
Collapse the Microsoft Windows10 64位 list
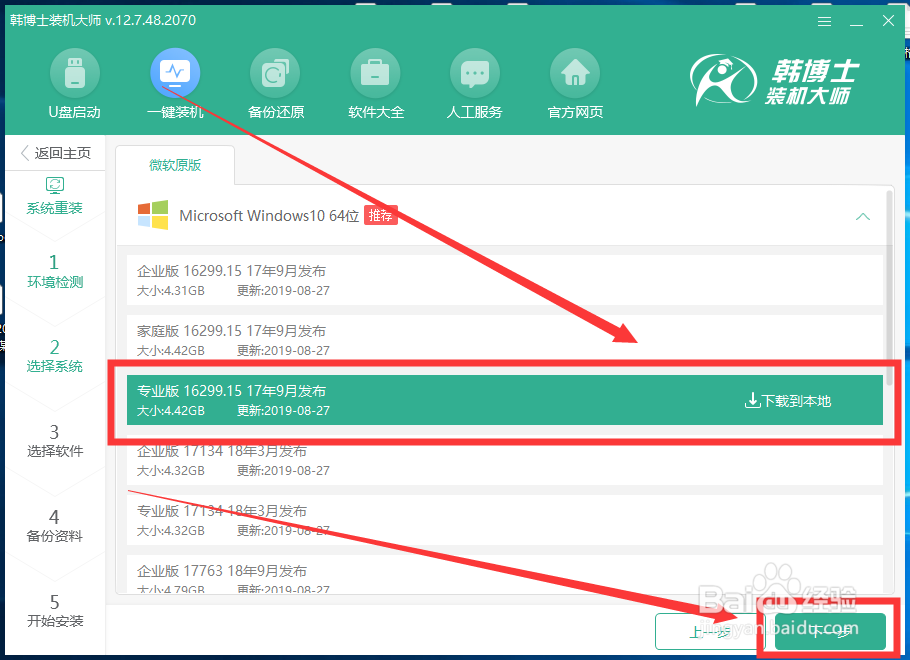click(862, 217)
